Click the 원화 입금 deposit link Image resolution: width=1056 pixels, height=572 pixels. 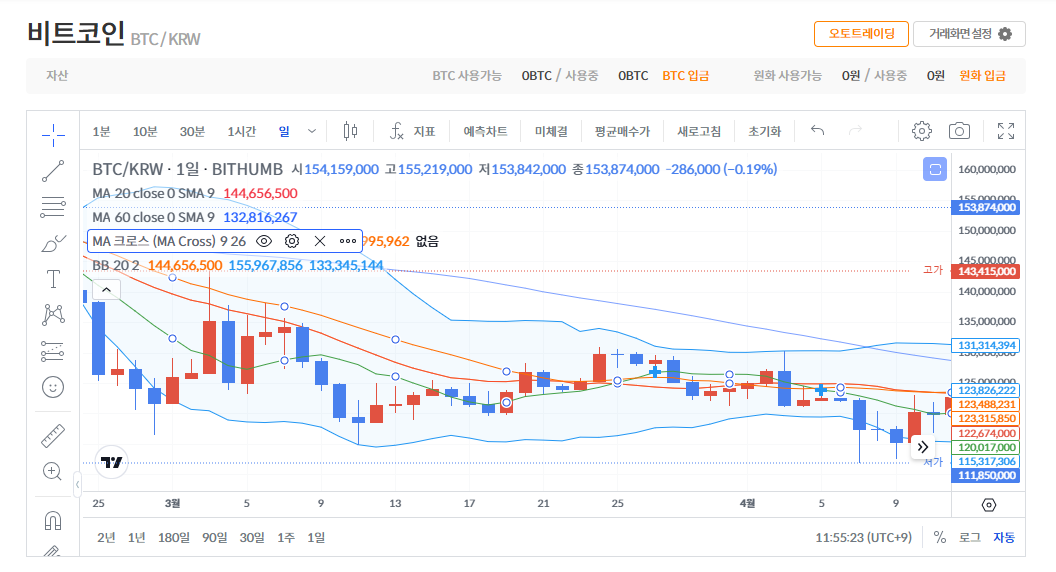[x=983, y=75]
